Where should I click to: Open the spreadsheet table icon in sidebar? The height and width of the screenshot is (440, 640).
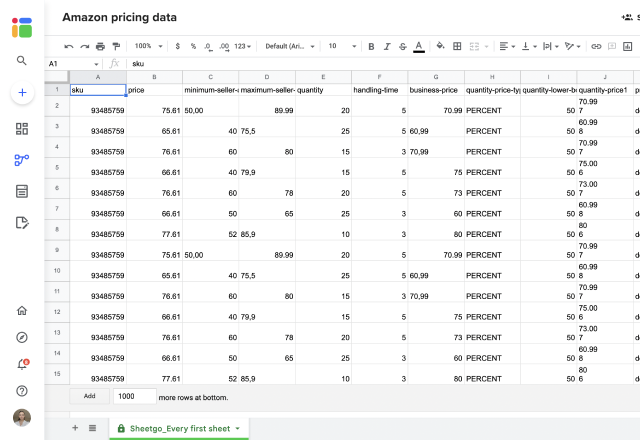click(x=22, y=191)
